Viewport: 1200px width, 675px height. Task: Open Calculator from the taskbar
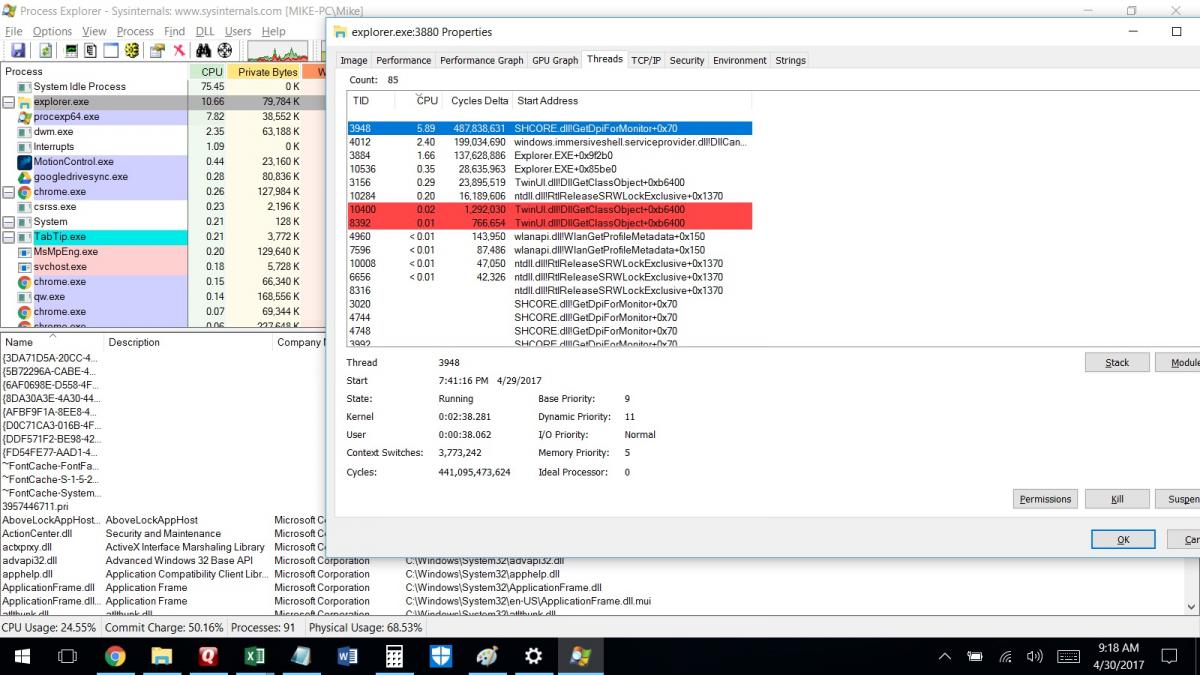tap(394, 656)
